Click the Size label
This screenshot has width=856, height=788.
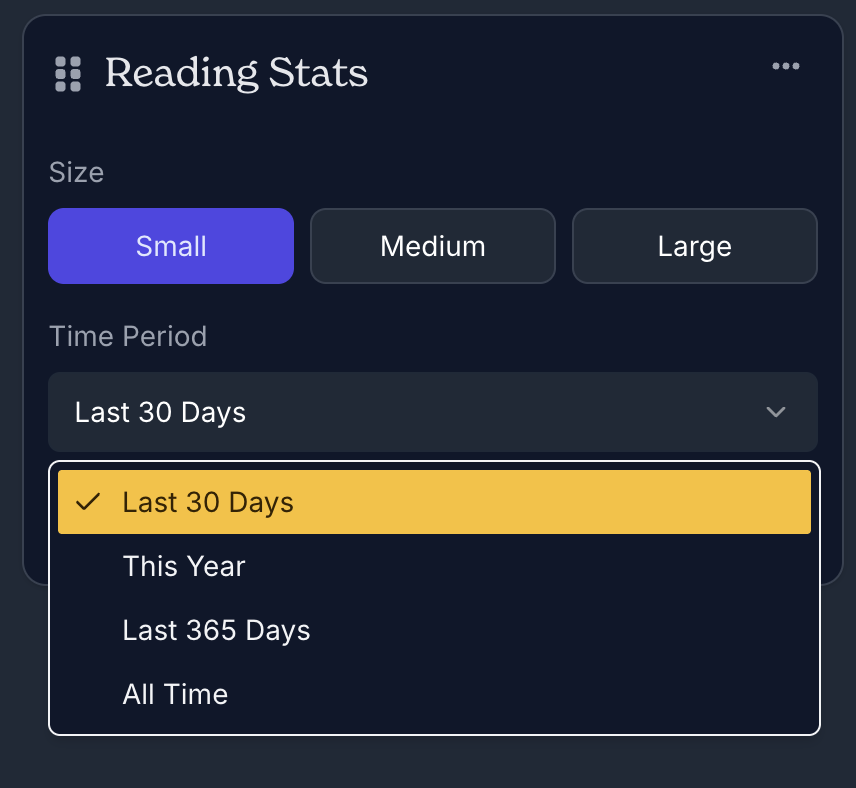(x=76, y=172)
